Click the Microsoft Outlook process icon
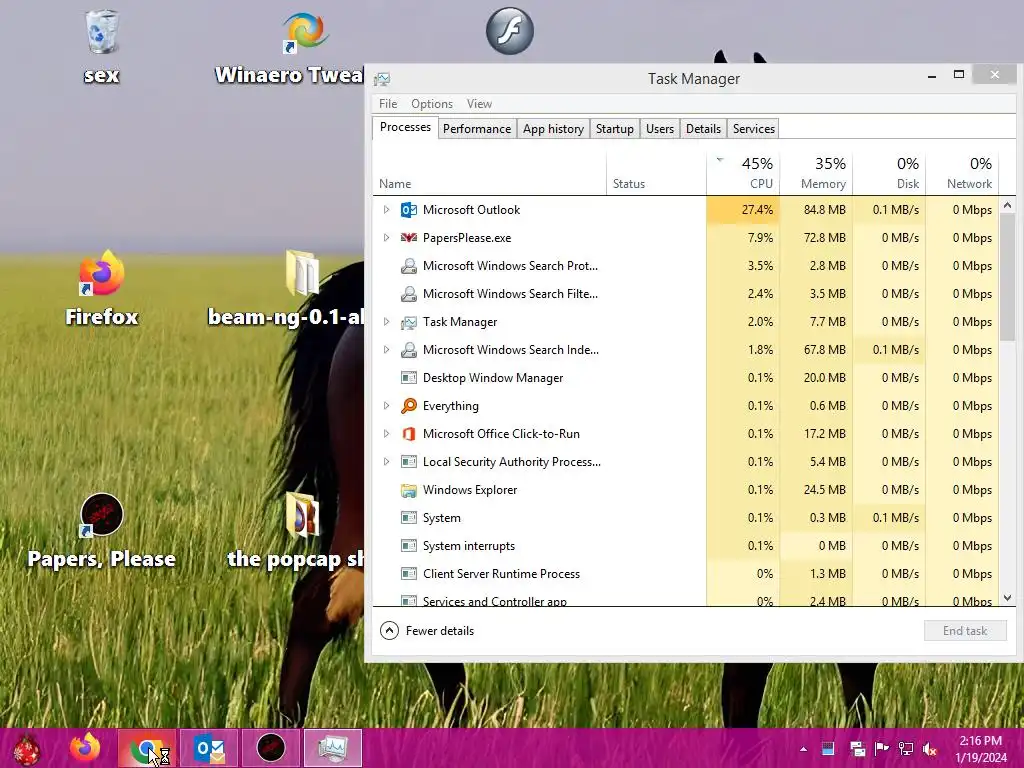The image size is (1024, 768). tap(409, 210)
